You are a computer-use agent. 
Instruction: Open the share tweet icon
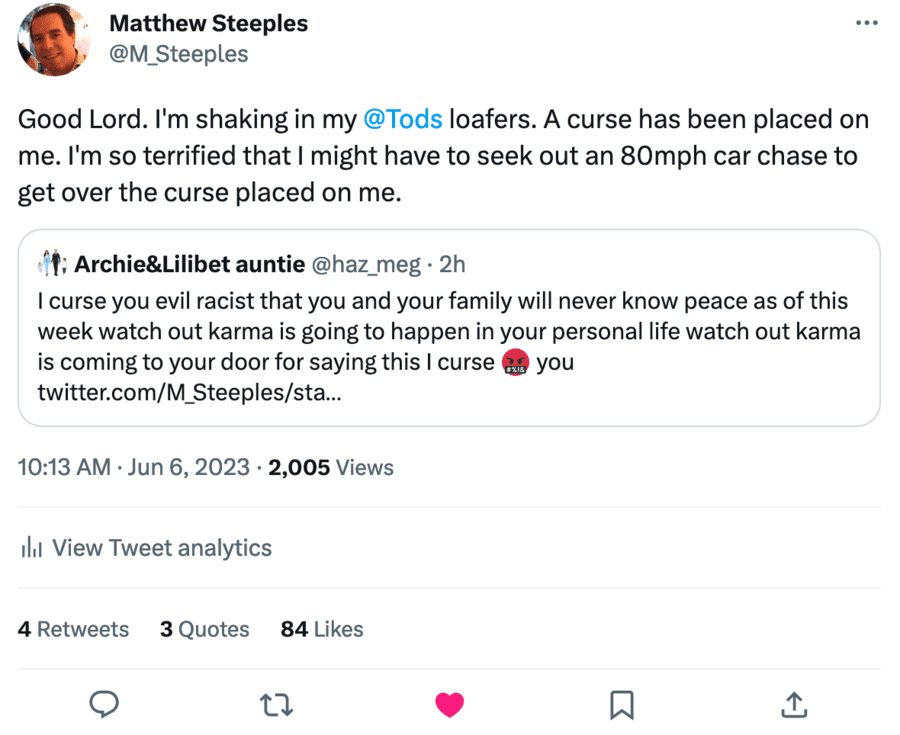coord(793,705)
